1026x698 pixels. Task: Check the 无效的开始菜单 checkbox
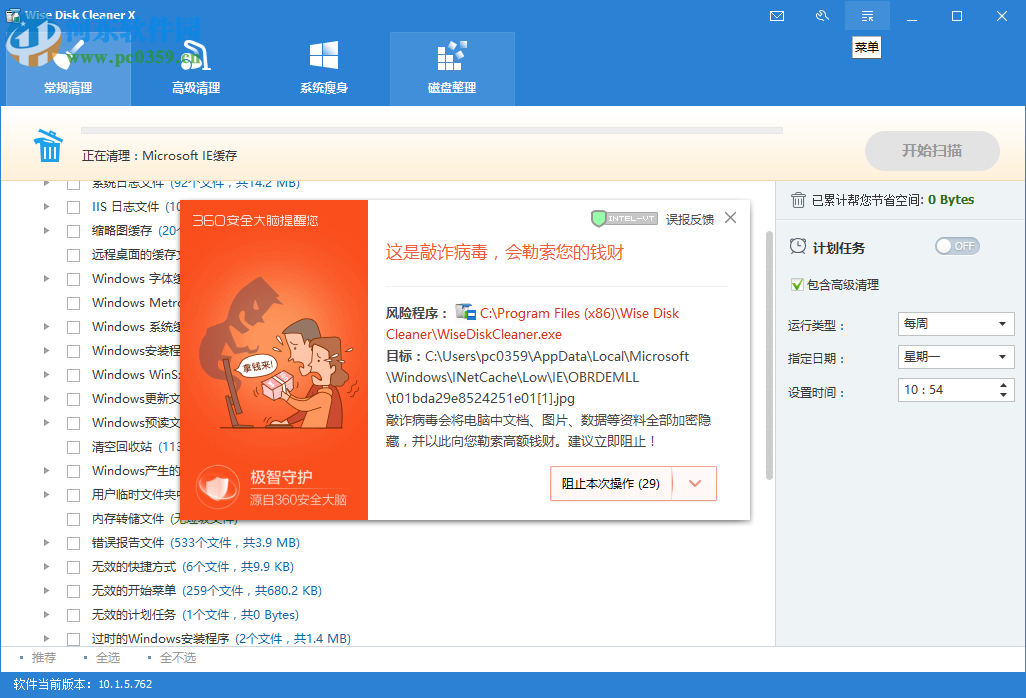(x=74, y=591)
